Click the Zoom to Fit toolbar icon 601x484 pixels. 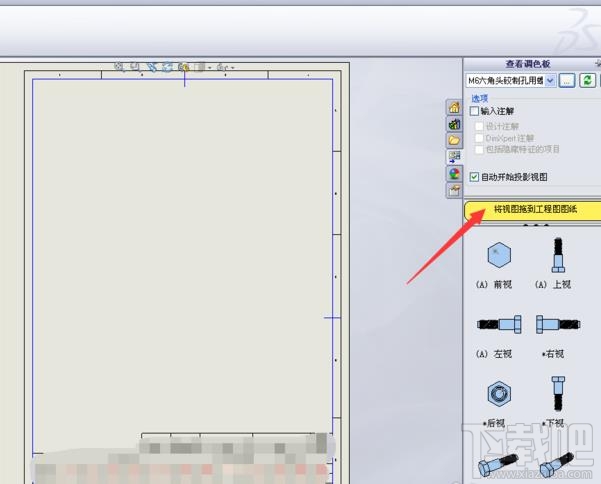coord(119,67)
